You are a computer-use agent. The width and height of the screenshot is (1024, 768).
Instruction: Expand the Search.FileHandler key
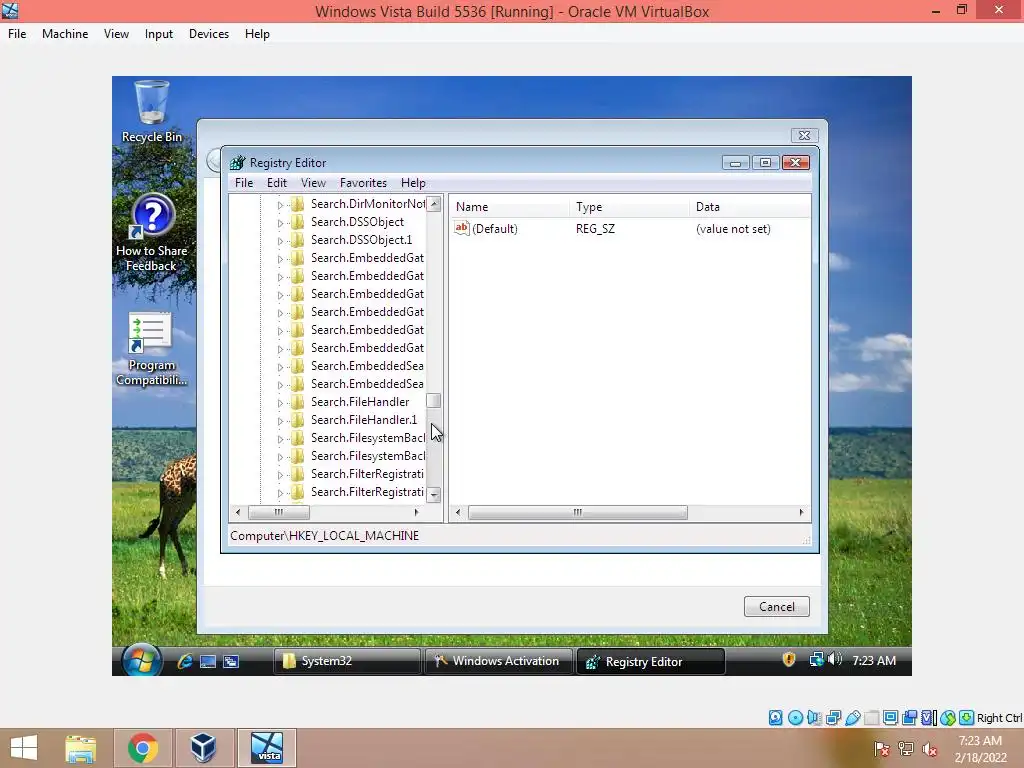pos(280,403)
